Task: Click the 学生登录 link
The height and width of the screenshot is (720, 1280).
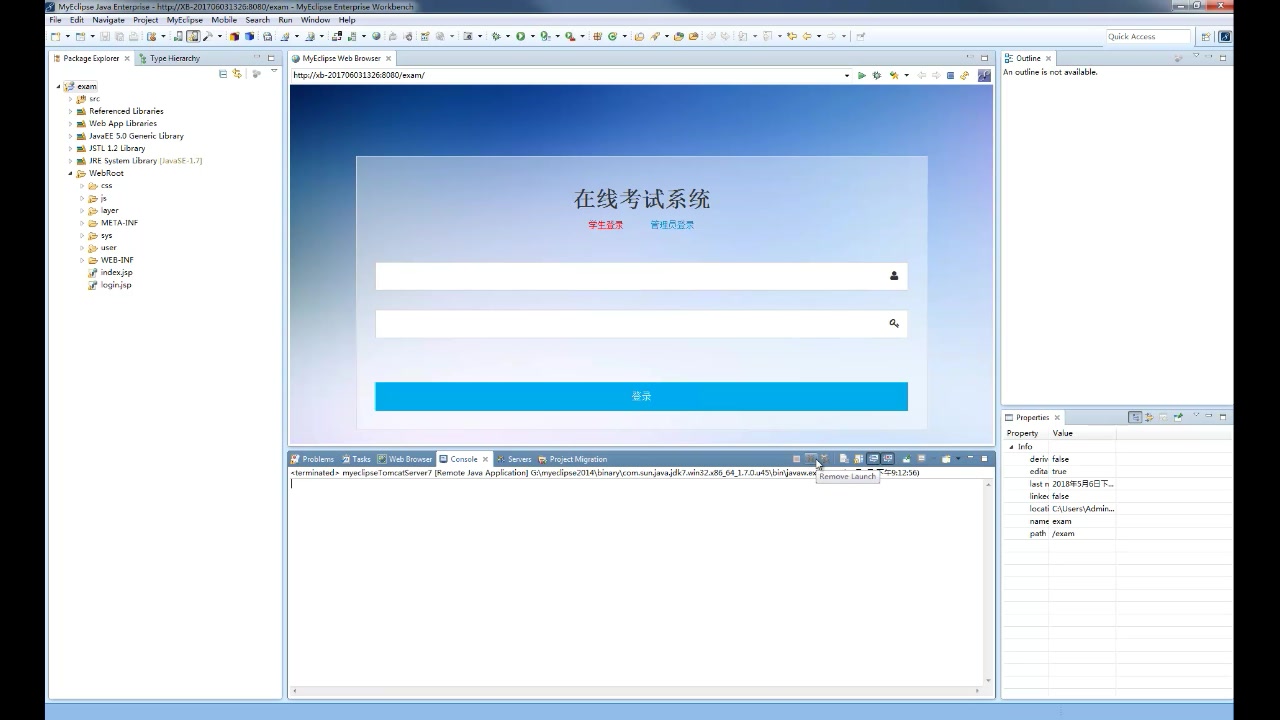Action: coord(605,225)
